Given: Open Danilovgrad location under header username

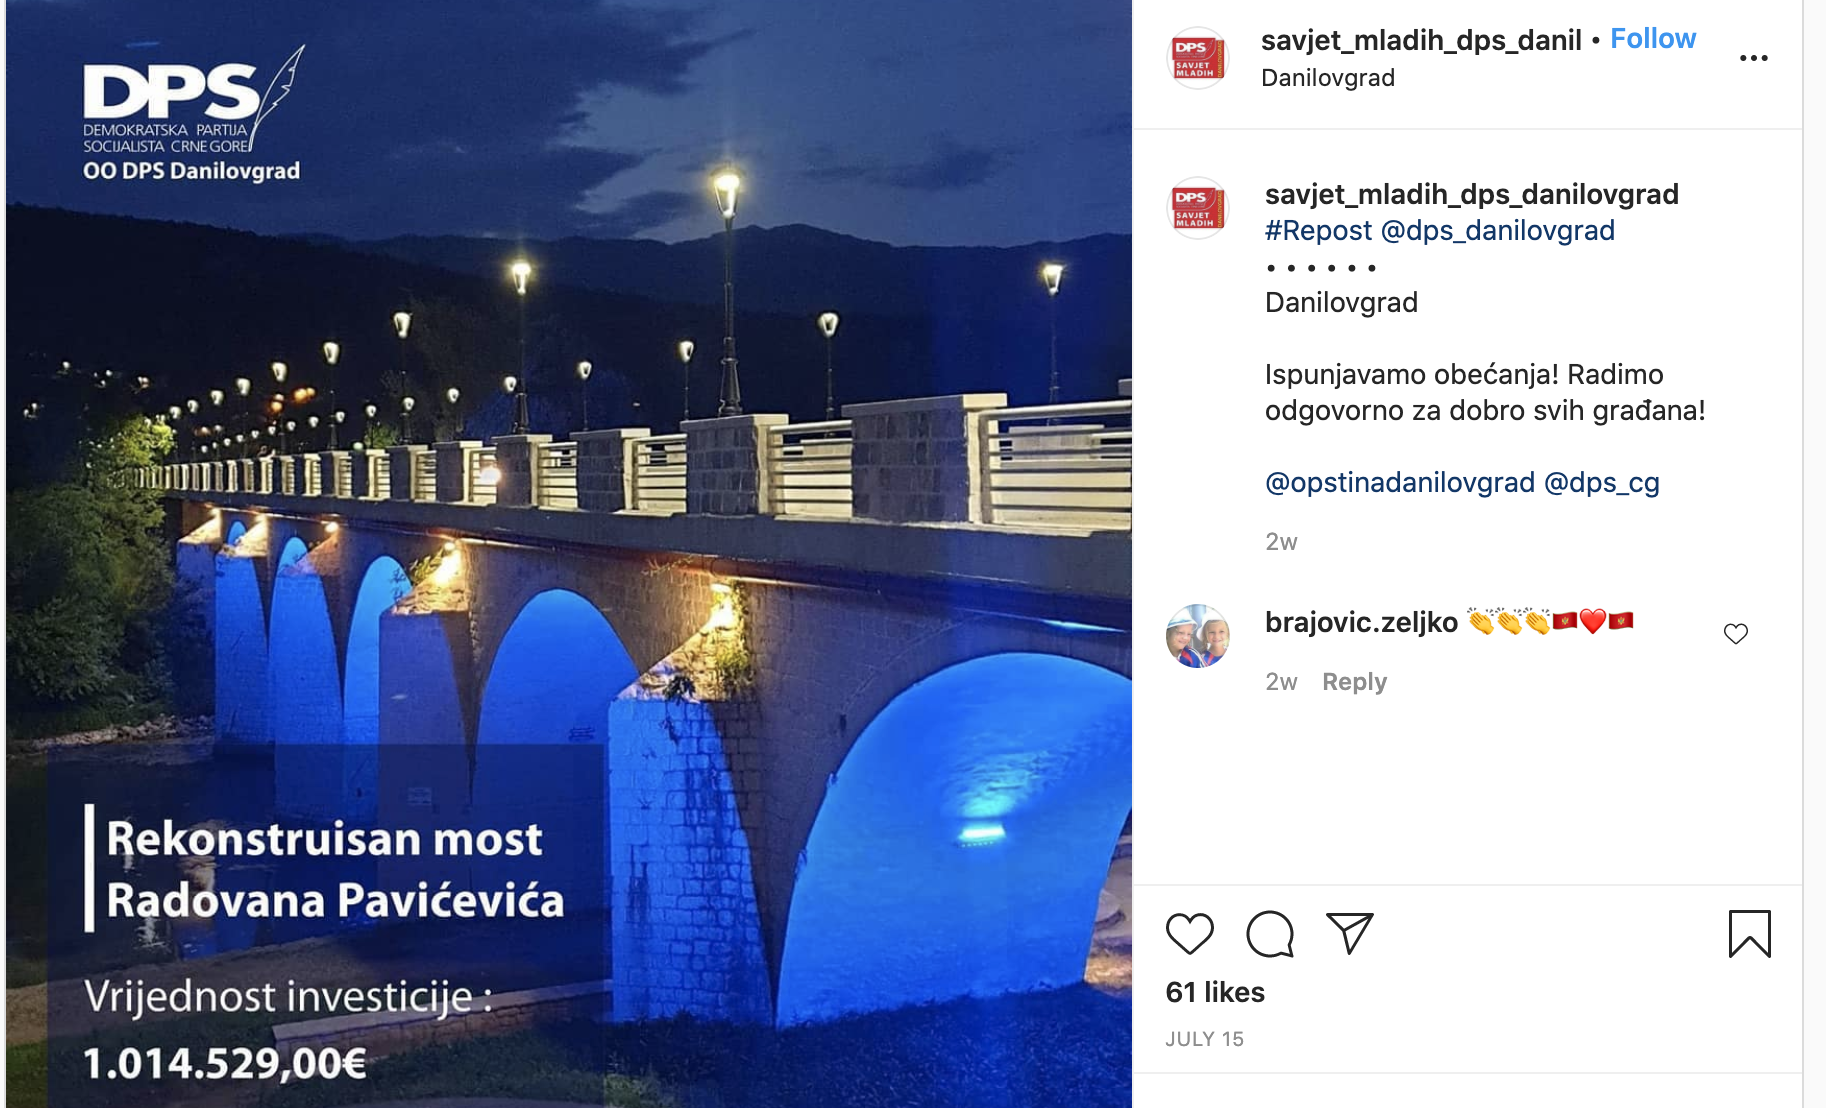Looking at the screenshot, I should click(x=1327, y=78).
